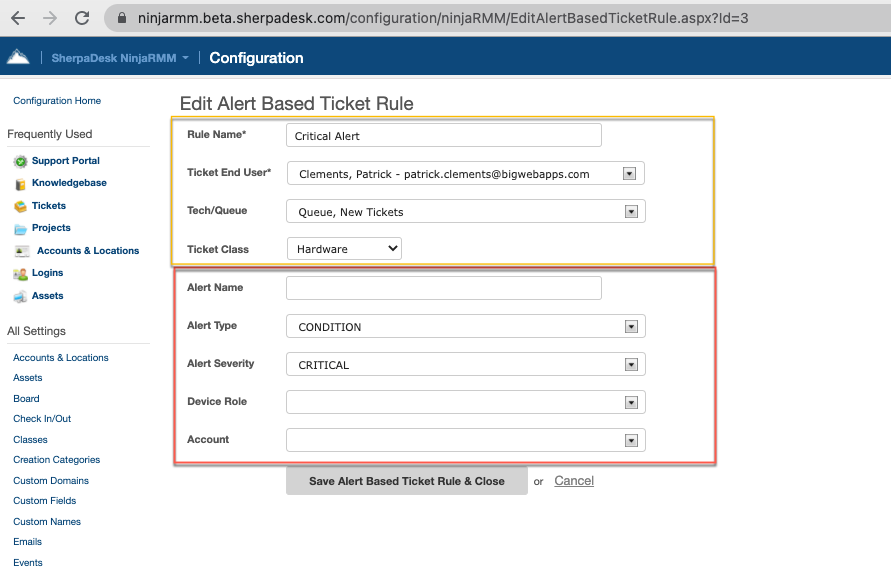Select the Tickets icon in sidebar
This screenshot has width=891, height=571.
[x=20, y=206]
